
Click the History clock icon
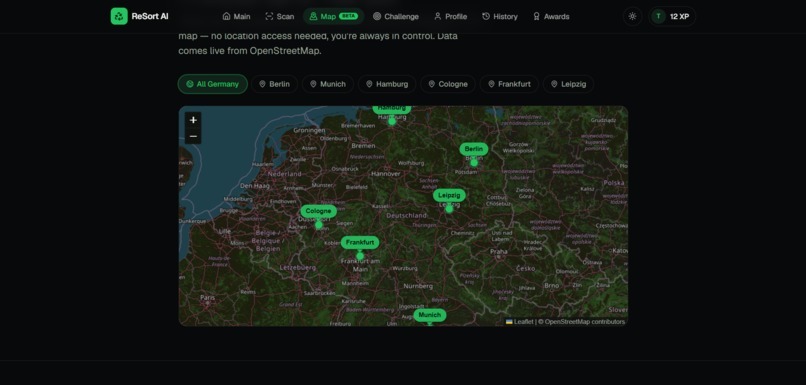[486, 16]
